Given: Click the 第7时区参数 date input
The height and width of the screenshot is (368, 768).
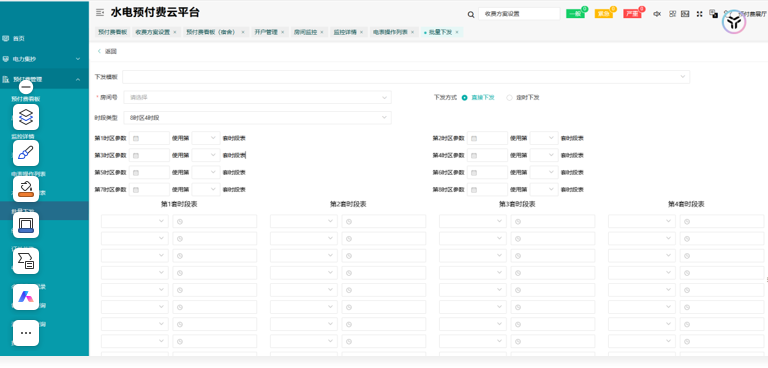Looking at the screenshot, I should [x=149, y=190].
